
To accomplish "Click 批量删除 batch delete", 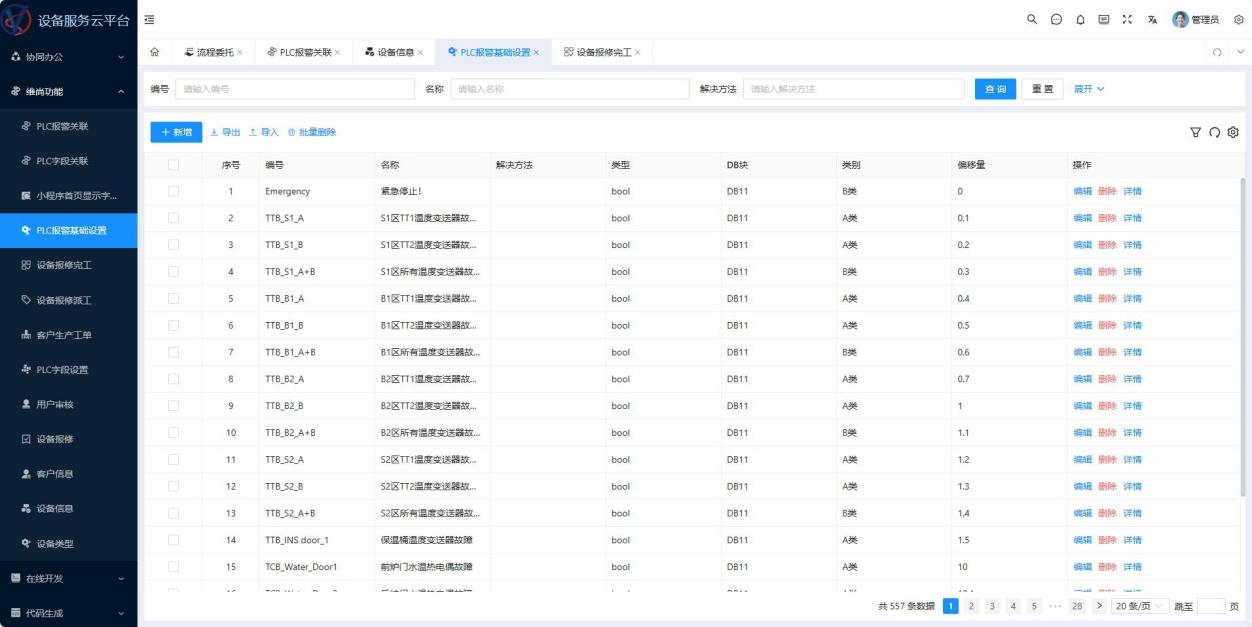I will [312, 132].
